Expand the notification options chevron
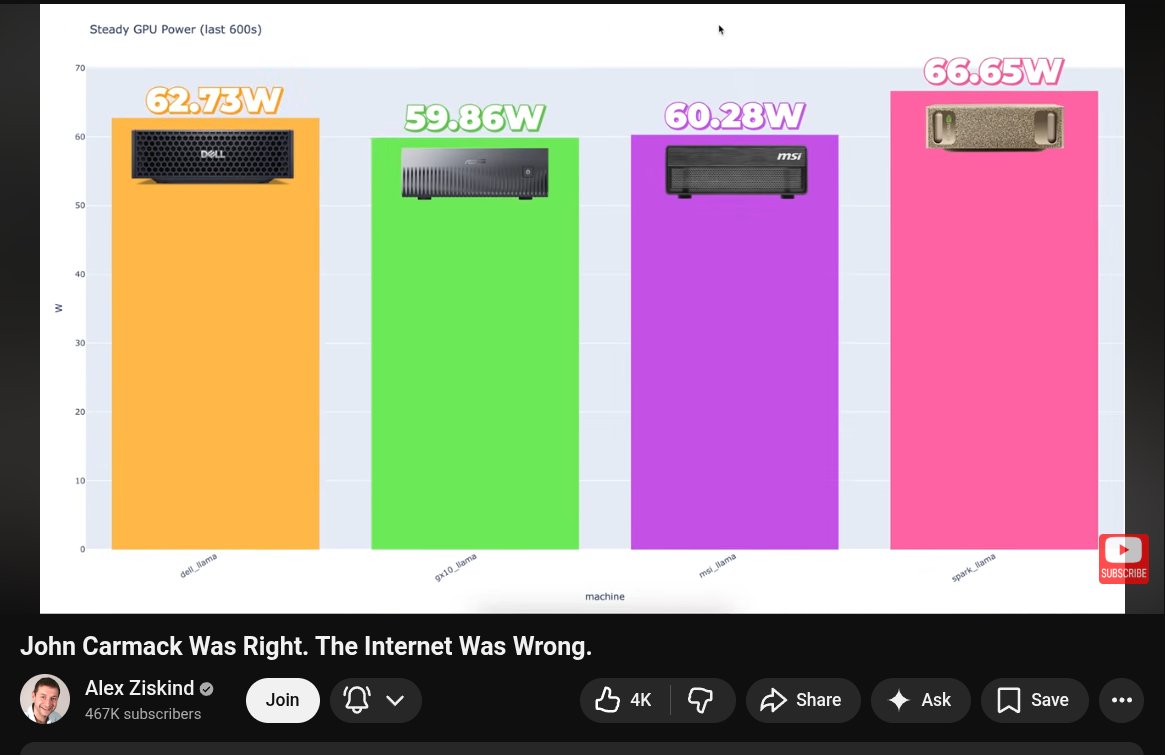This screenshot has width=1165, height=755. tap(395, 700)
